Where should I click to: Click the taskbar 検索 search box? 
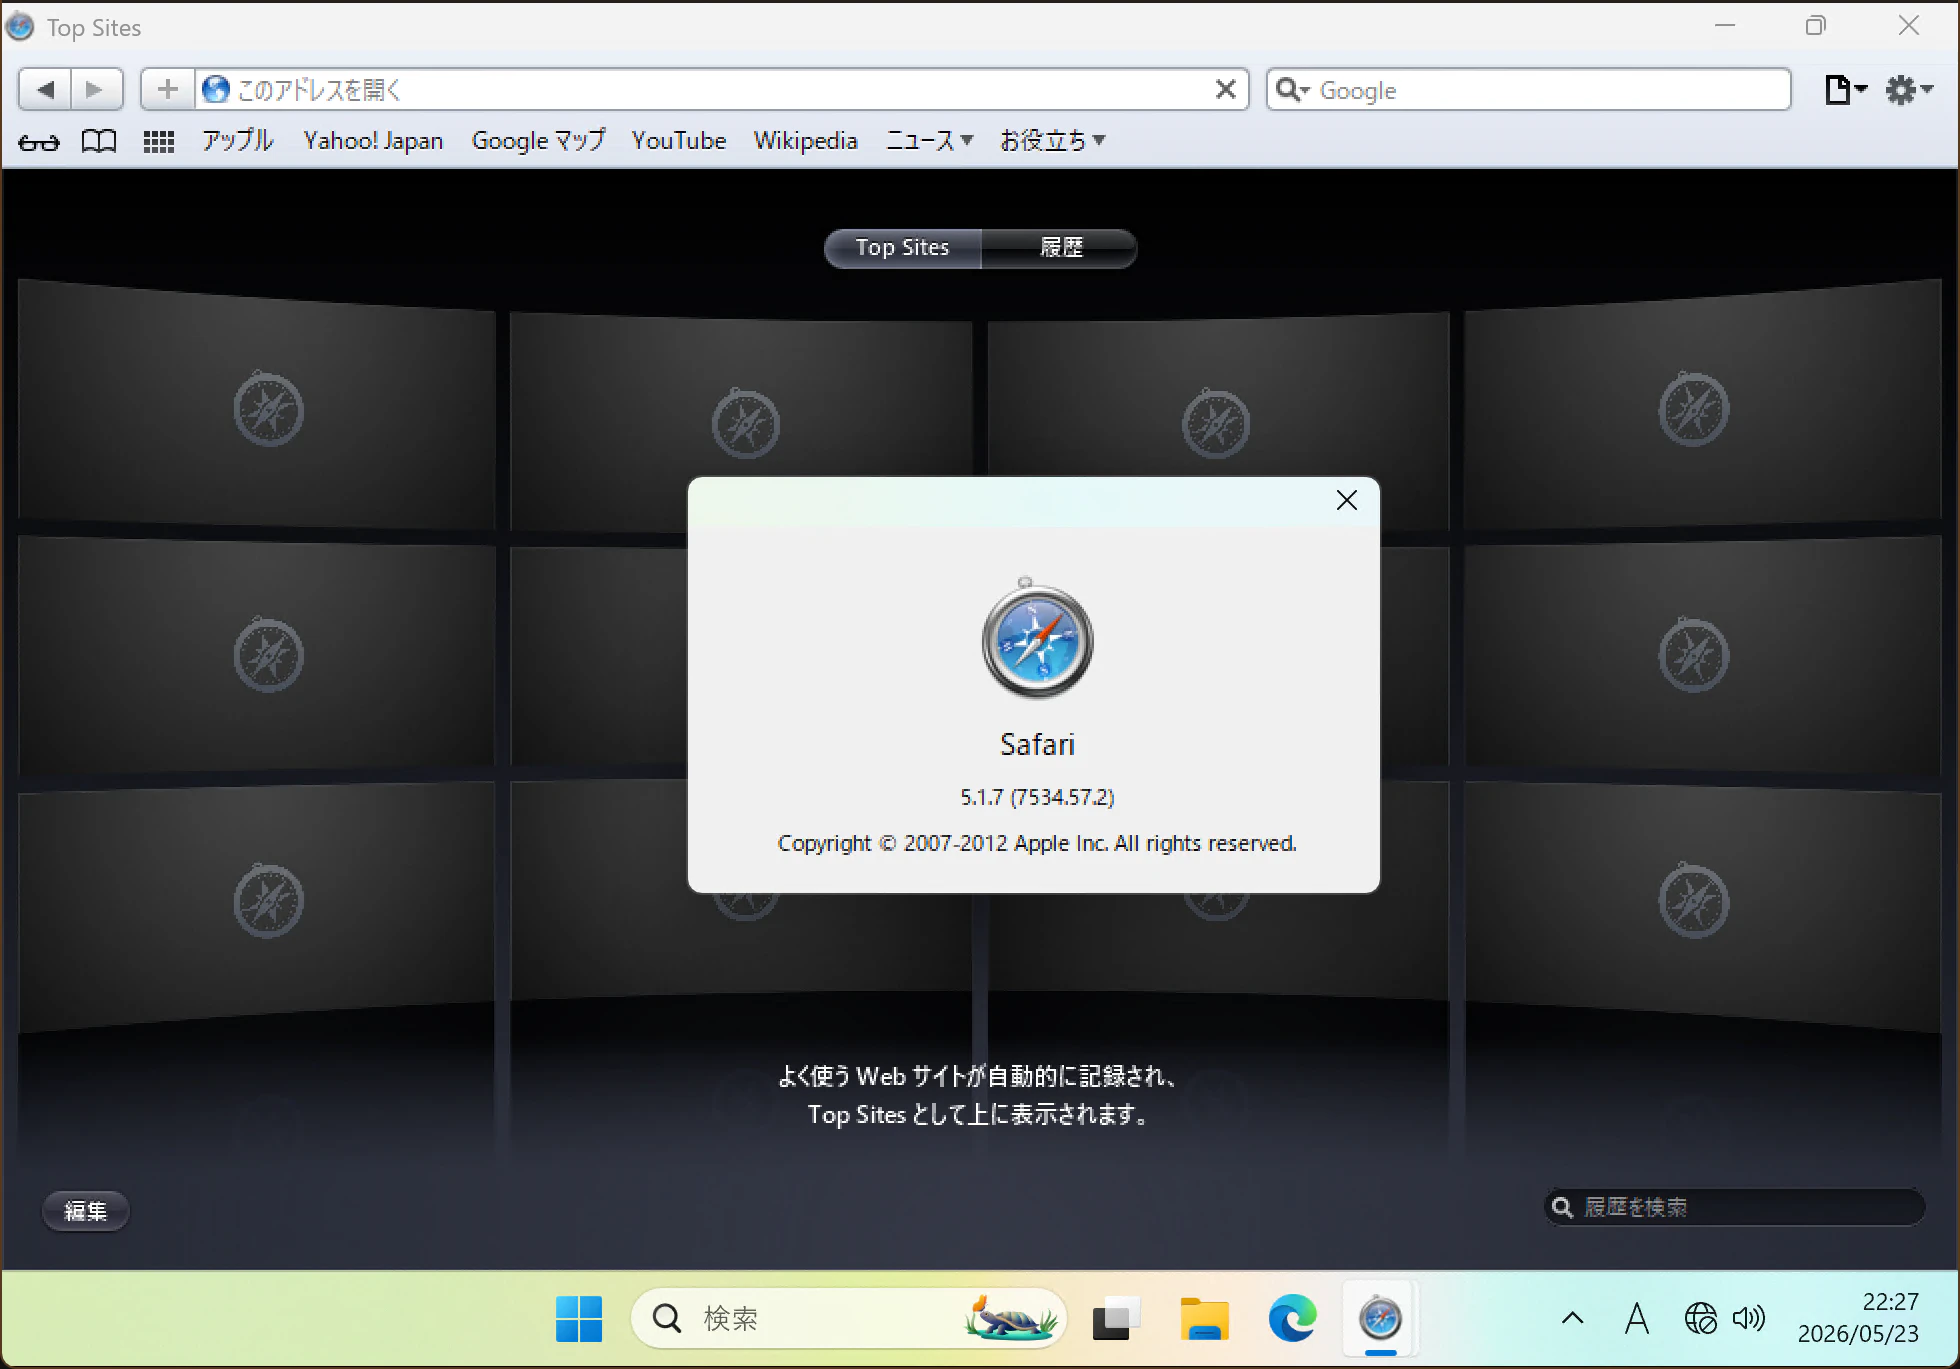coord(848,1319)
